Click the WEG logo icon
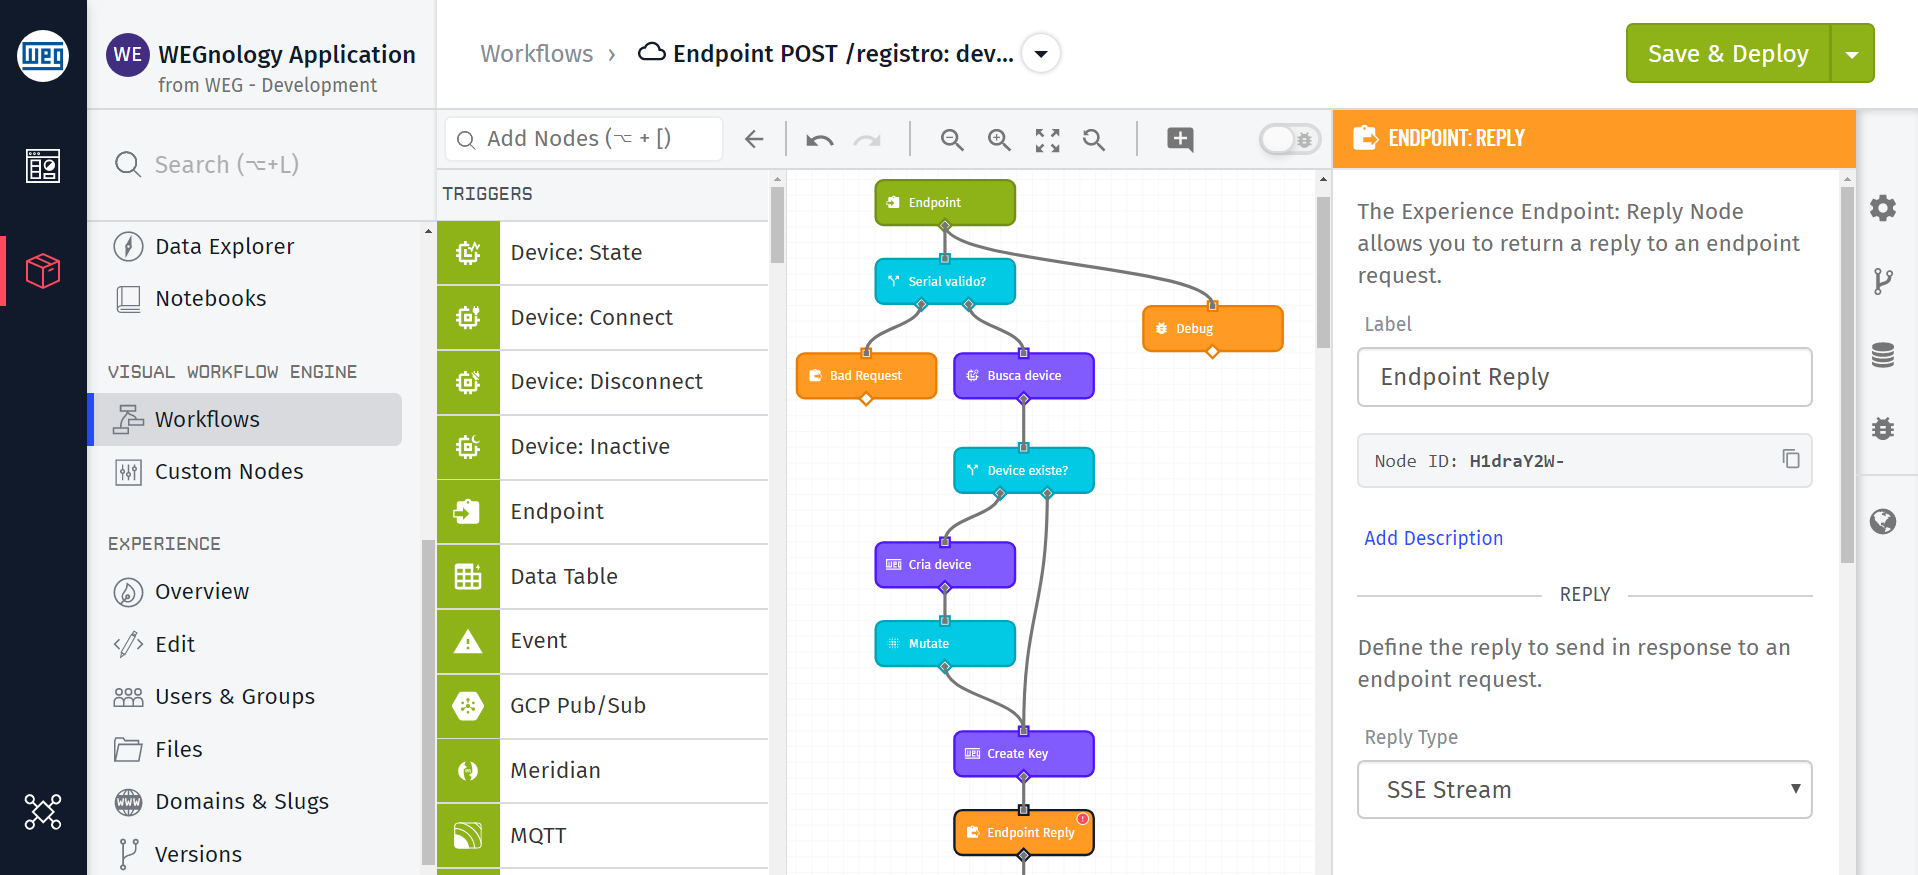 (x=43, y=55)
